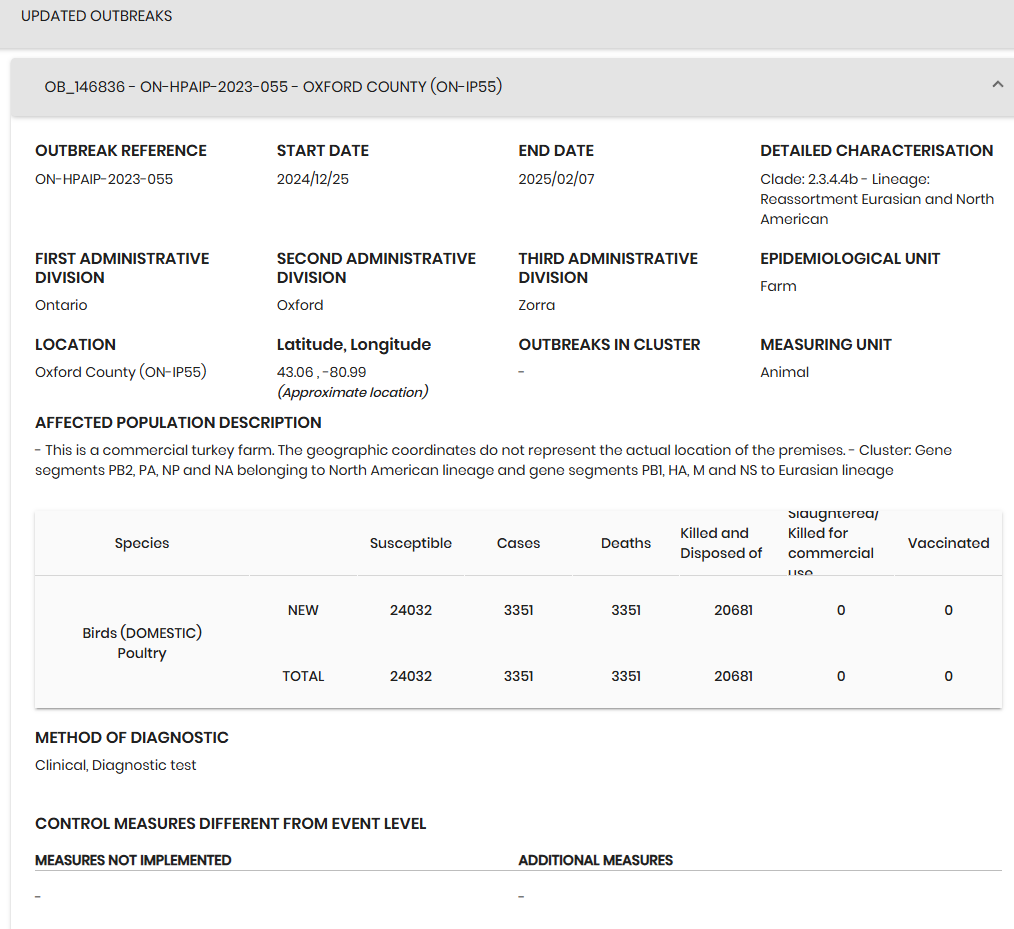
Task: Select Birds (DOMESTIC) Poultry species cell
Action: tap(142, 643)
